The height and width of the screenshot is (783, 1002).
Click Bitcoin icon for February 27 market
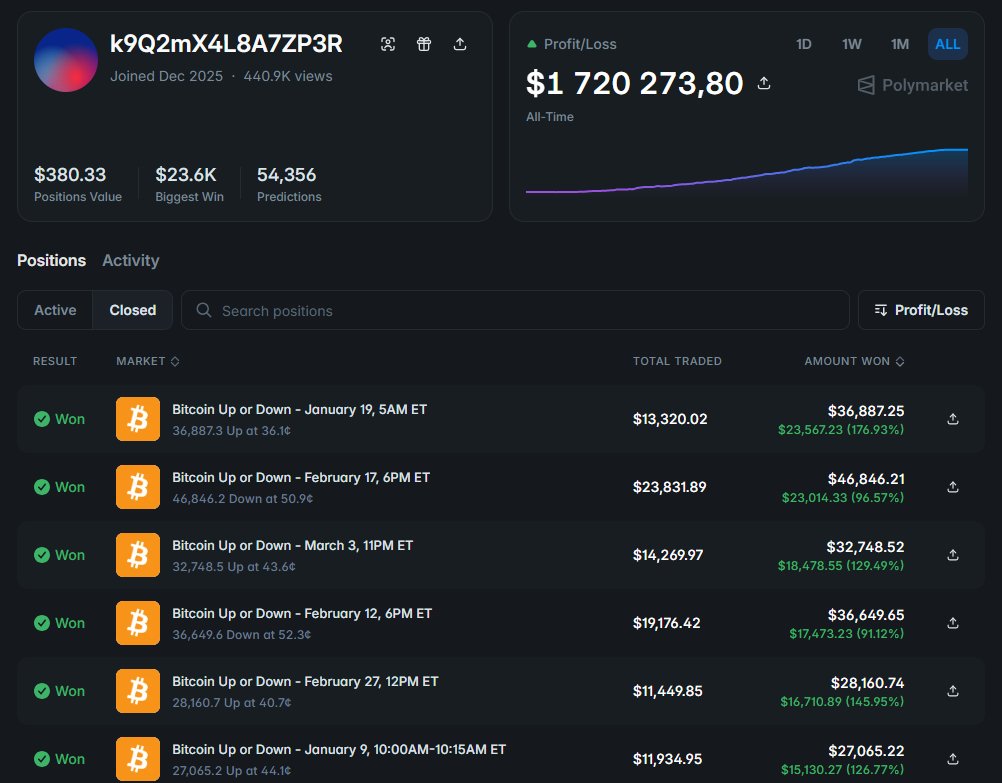click(x=138, y=691)
